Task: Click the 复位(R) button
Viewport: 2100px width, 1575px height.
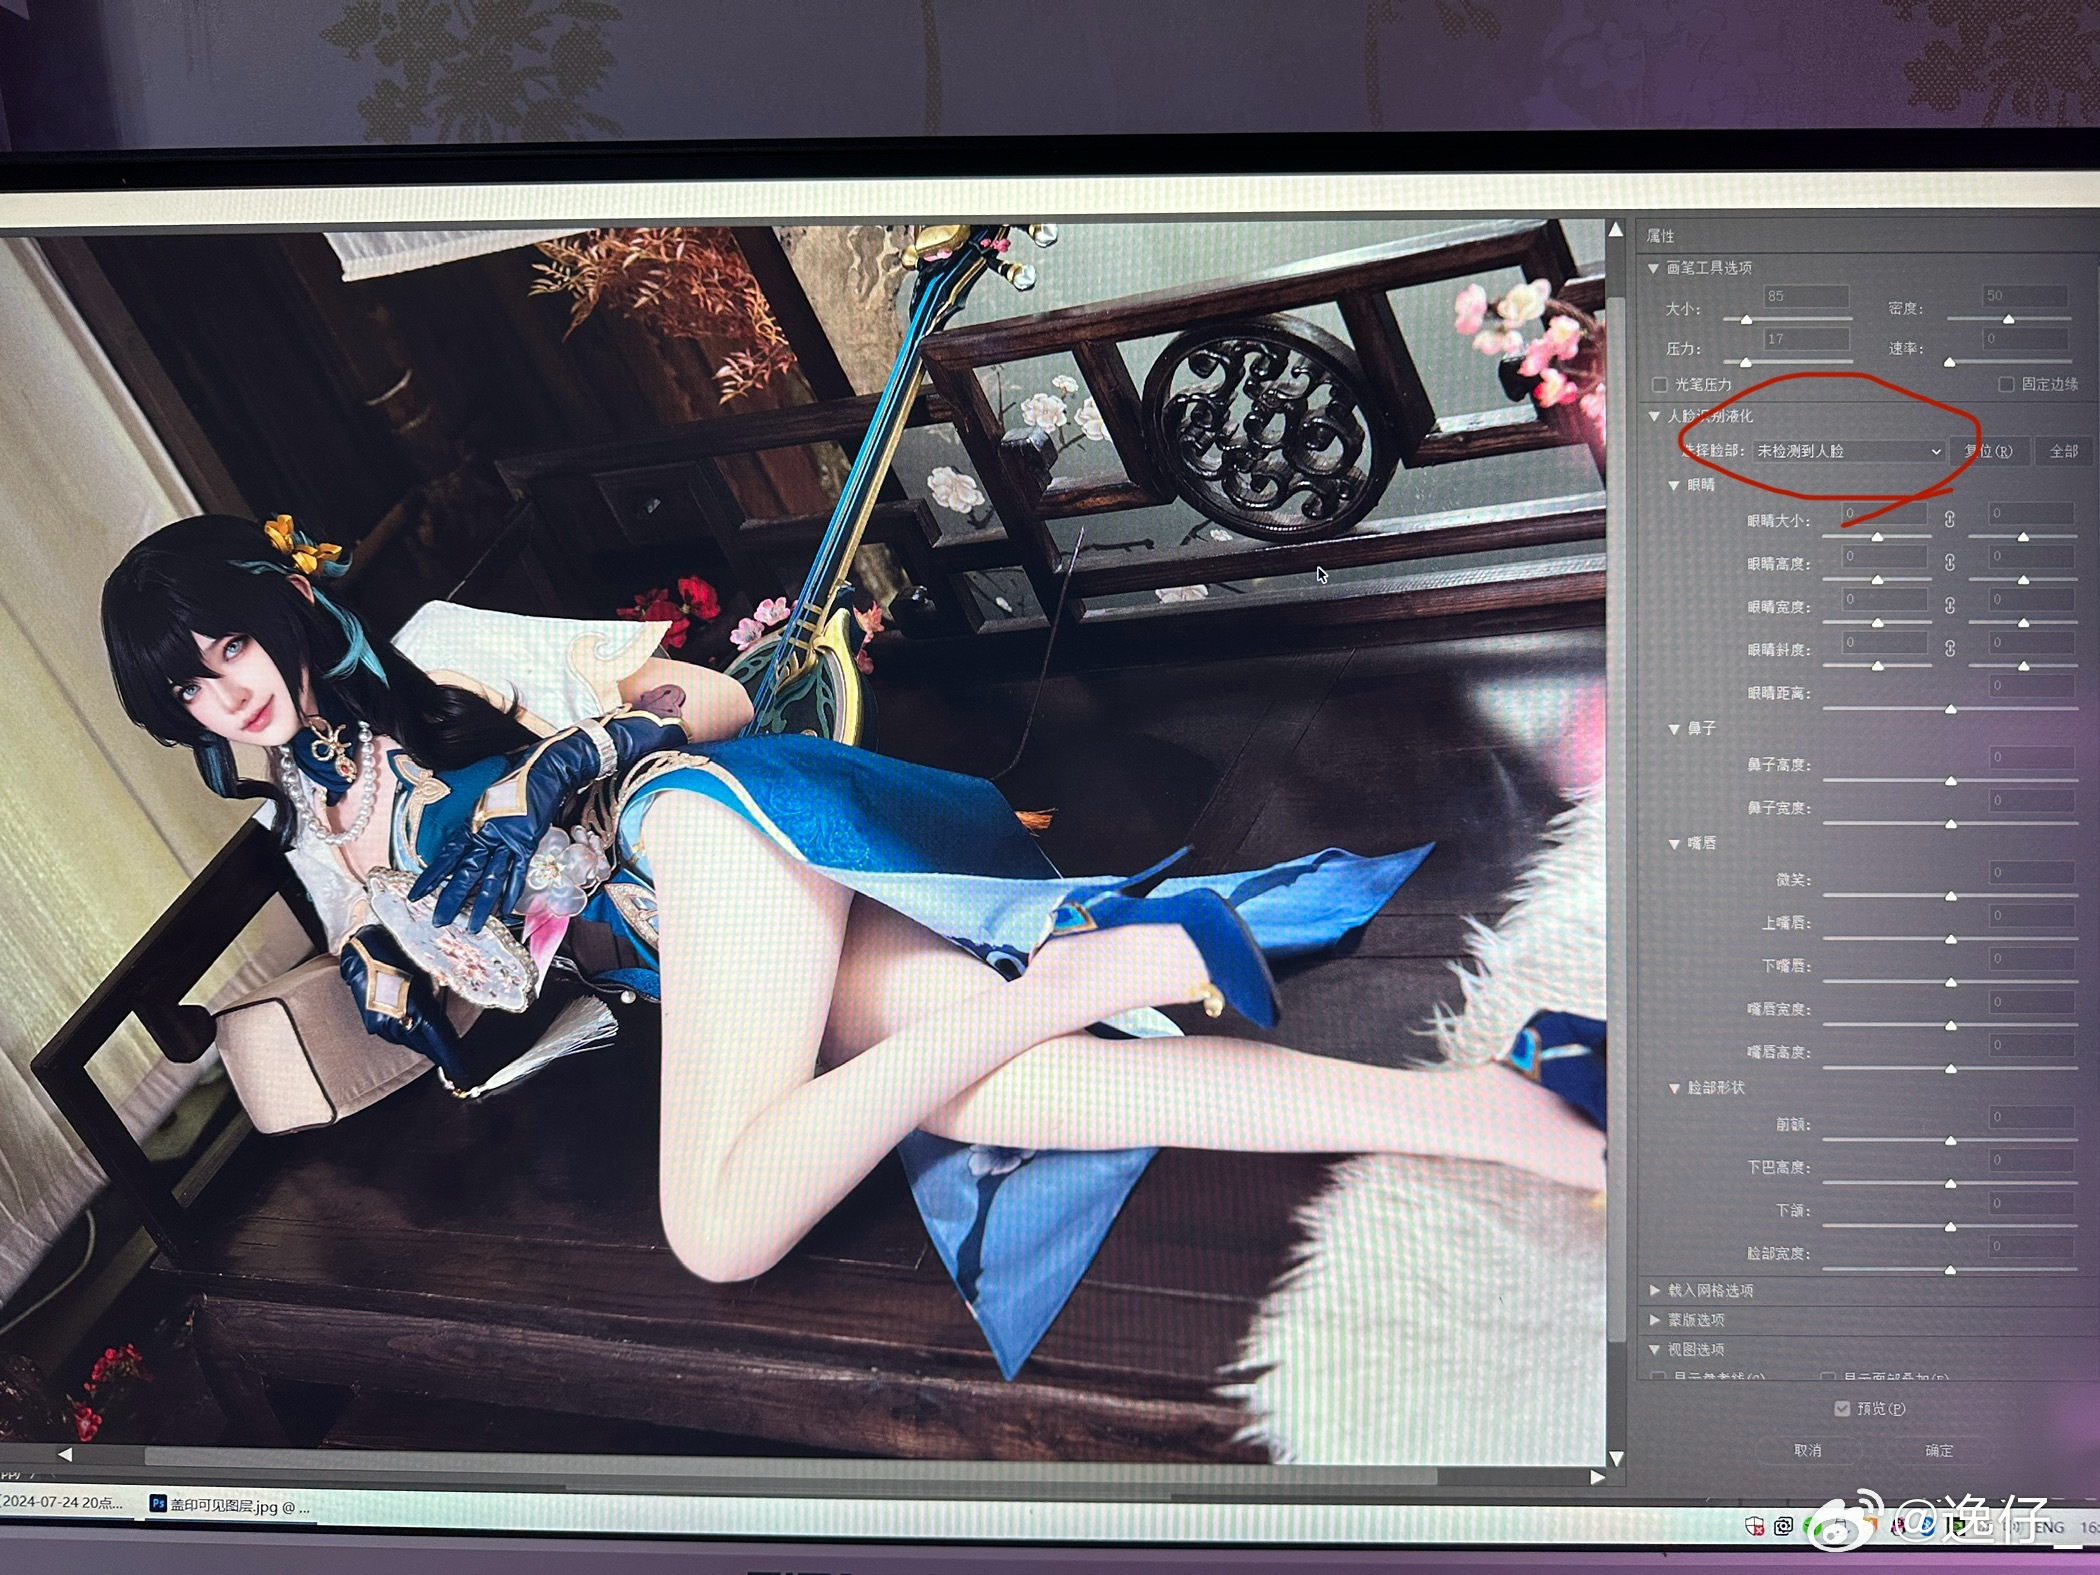Action: (x=1989, y=451)
